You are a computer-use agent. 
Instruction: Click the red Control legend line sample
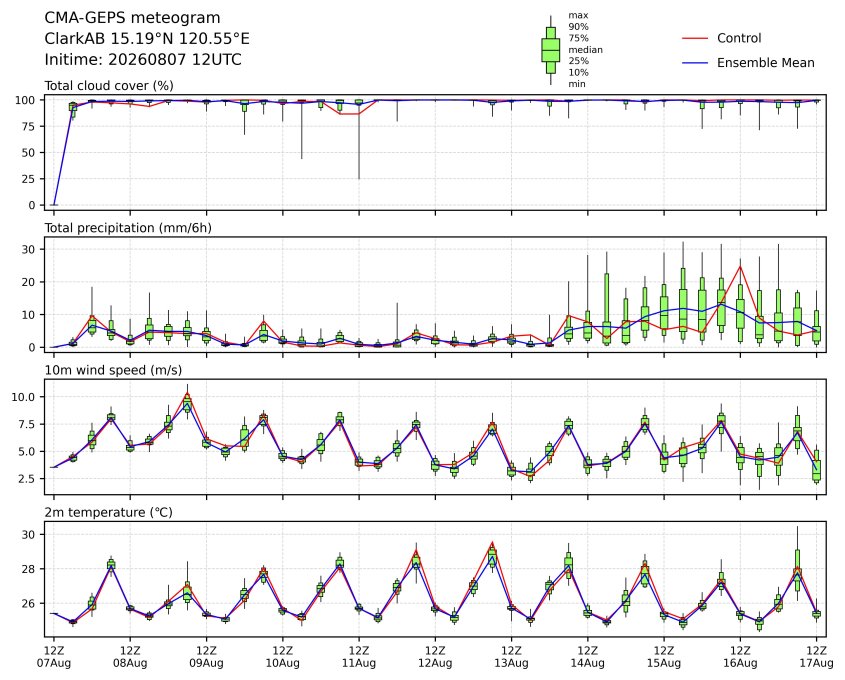(695, 38)
